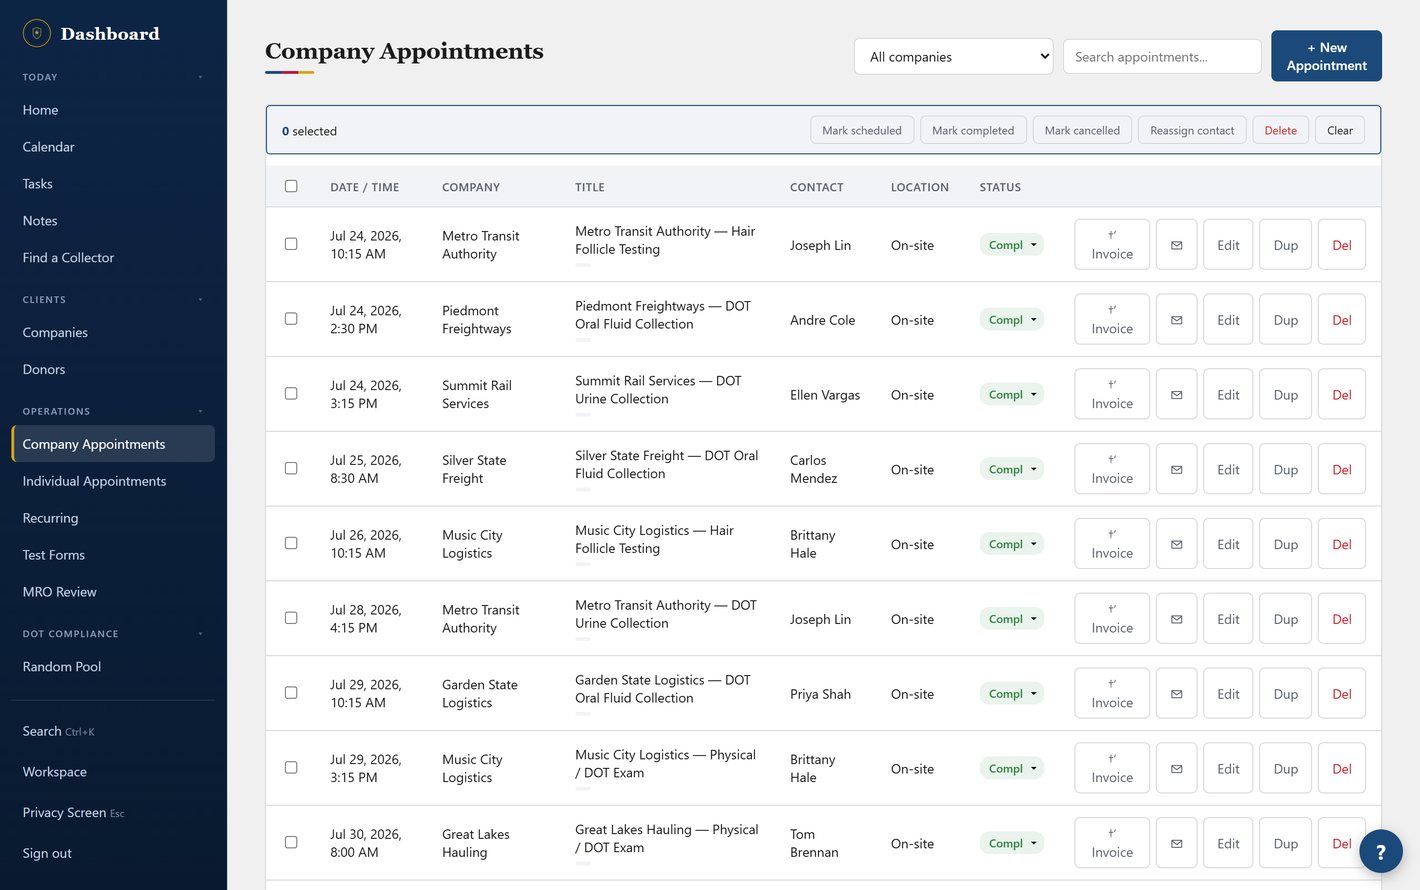Image resolution: width=1420 pixels, height=890 pixels.
Task: Click envelope icon for Summit Rail Services row
Action: [x=1176, y=395]
